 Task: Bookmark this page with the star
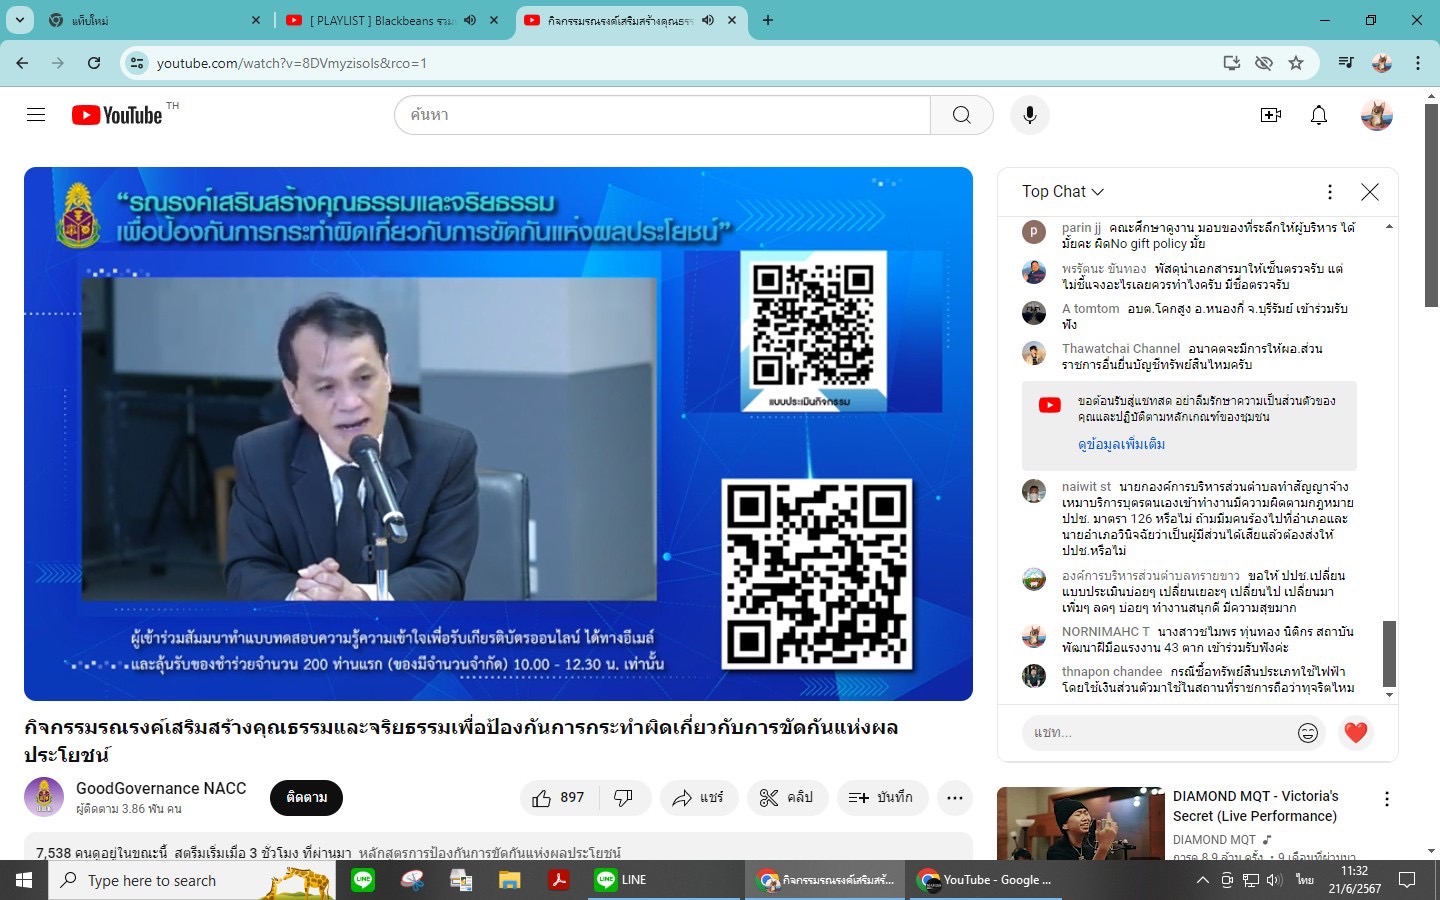[x=1296, y=63]
